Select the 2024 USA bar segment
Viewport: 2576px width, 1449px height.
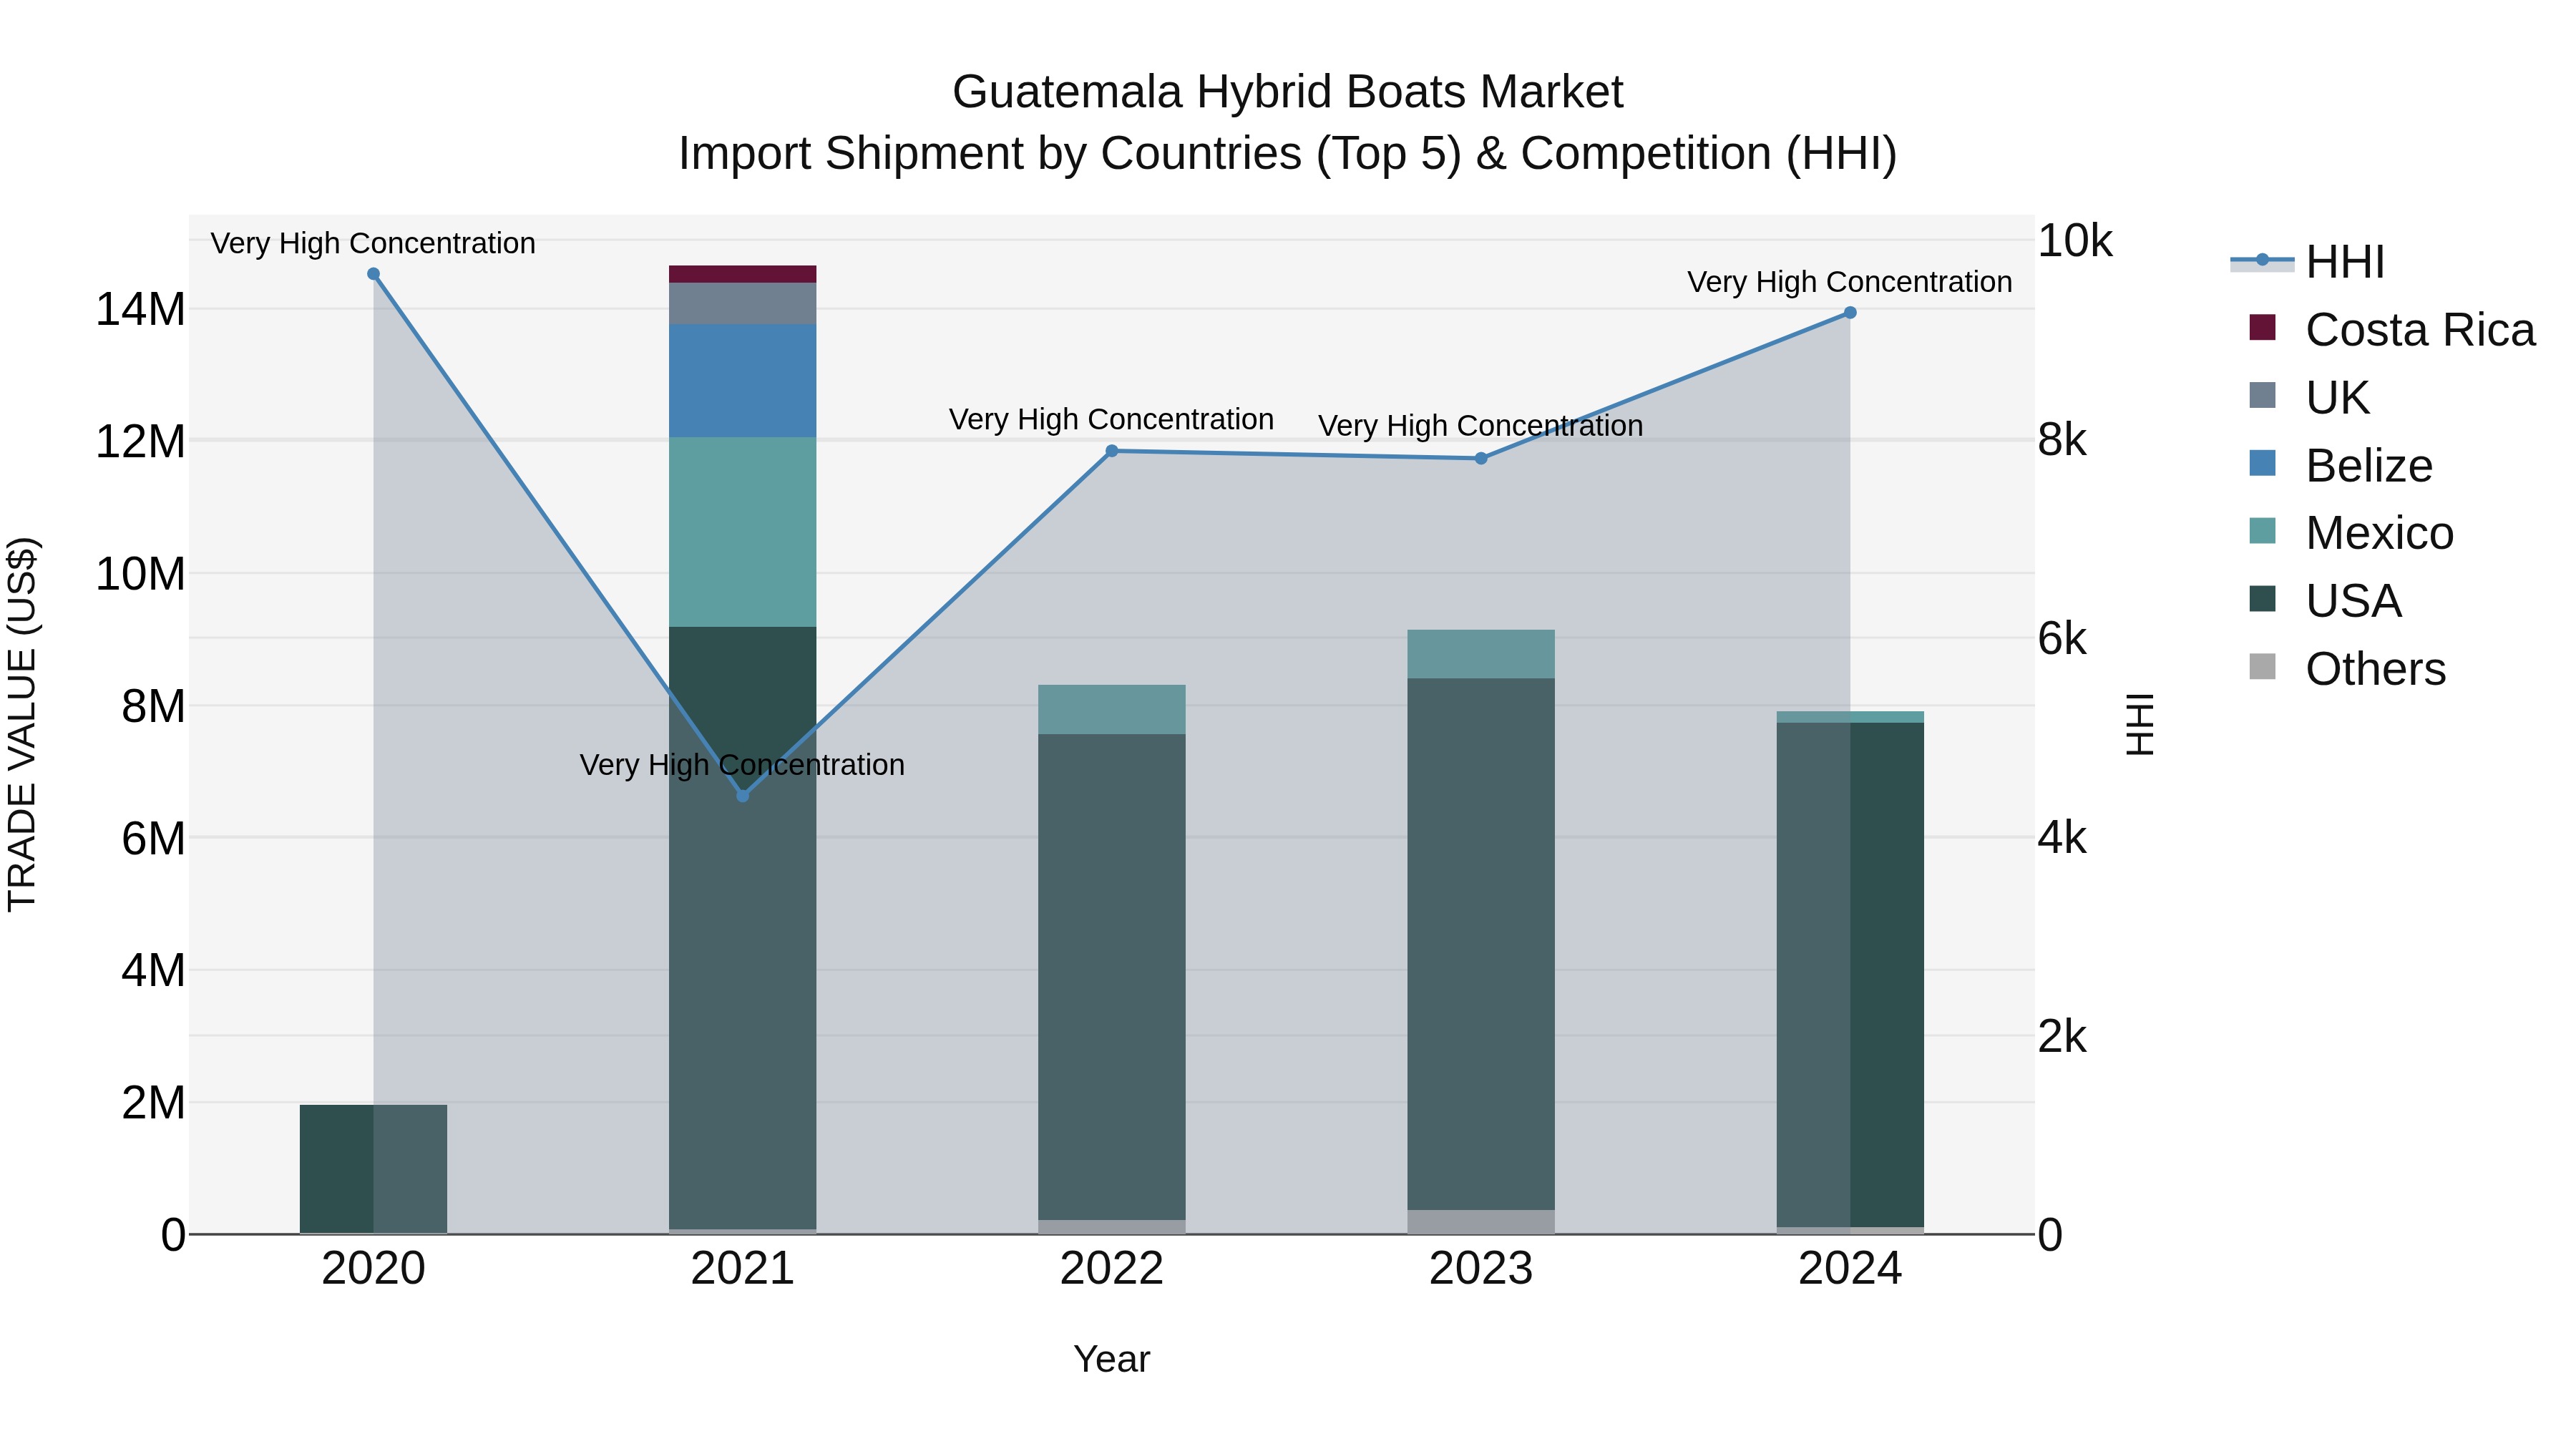coord(1850,975)
